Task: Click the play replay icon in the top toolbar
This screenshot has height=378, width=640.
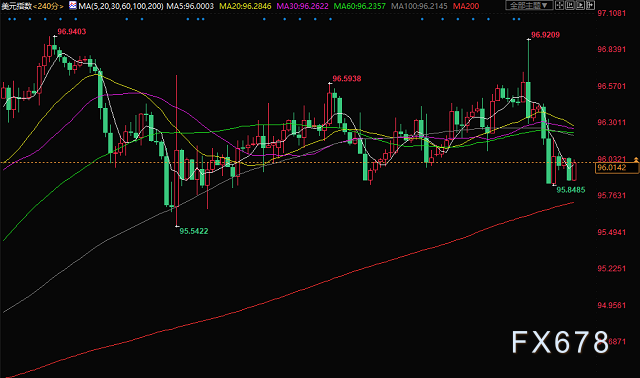Action: 580,5
